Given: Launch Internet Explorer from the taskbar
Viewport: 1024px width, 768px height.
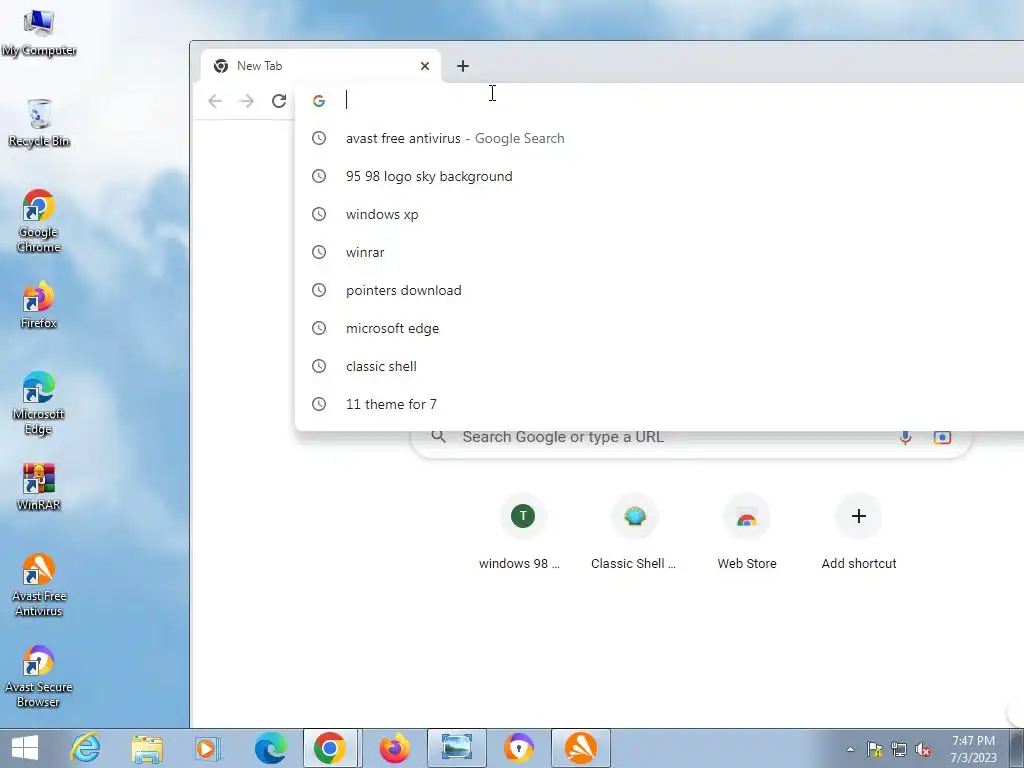Looking at the screenshot, I should tap(86, 748).
